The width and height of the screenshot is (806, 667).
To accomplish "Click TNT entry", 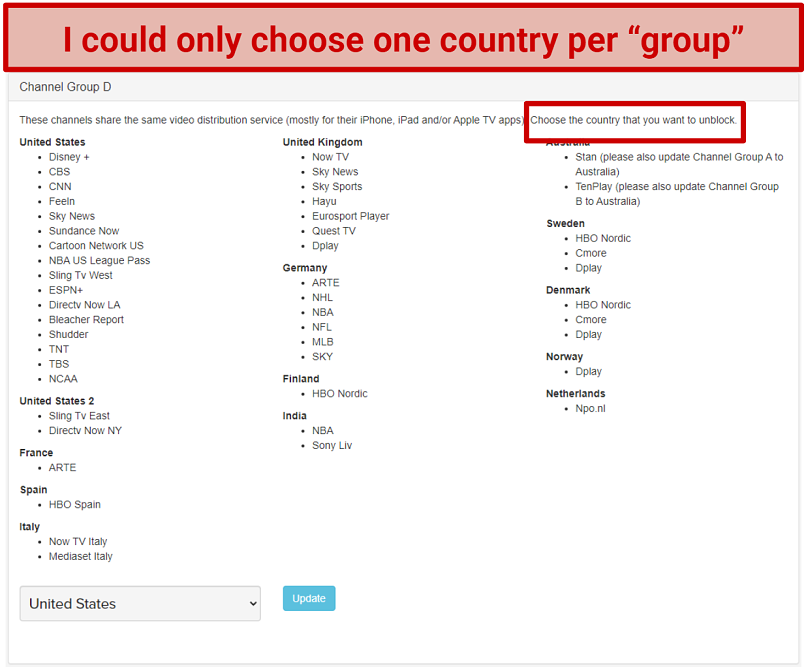I will pos(59,349).
